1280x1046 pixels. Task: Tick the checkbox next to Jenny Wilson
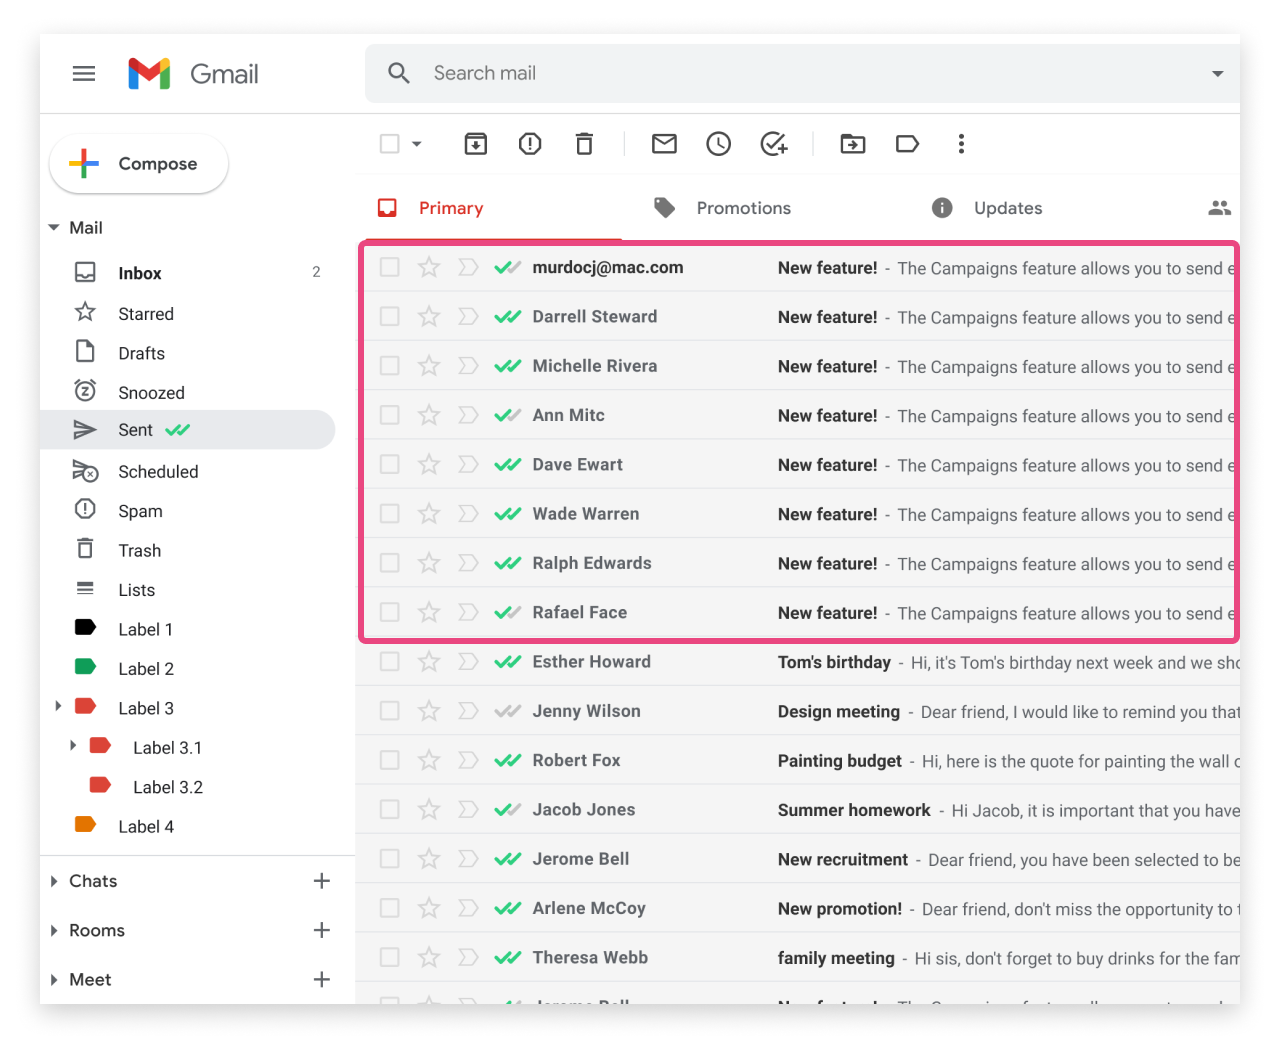tap(390, 711)
